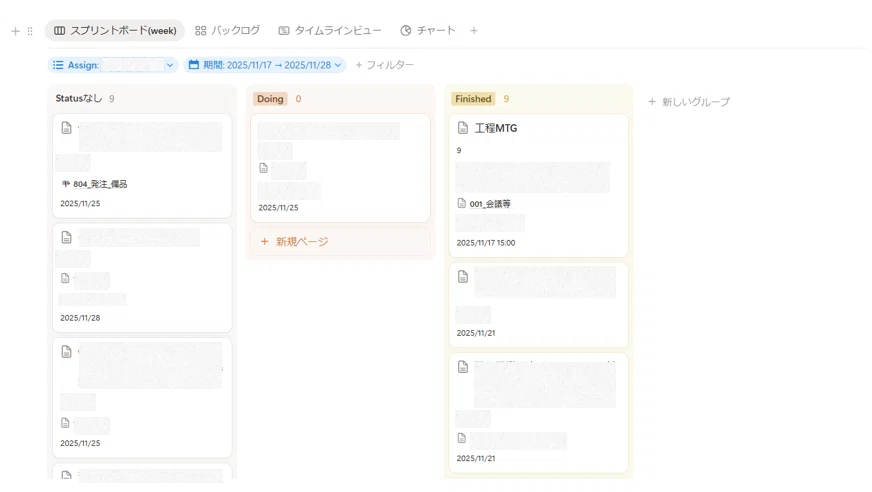Open the 期間 date range filter
This screenshot has height=492, width=872.
(265, 65)
